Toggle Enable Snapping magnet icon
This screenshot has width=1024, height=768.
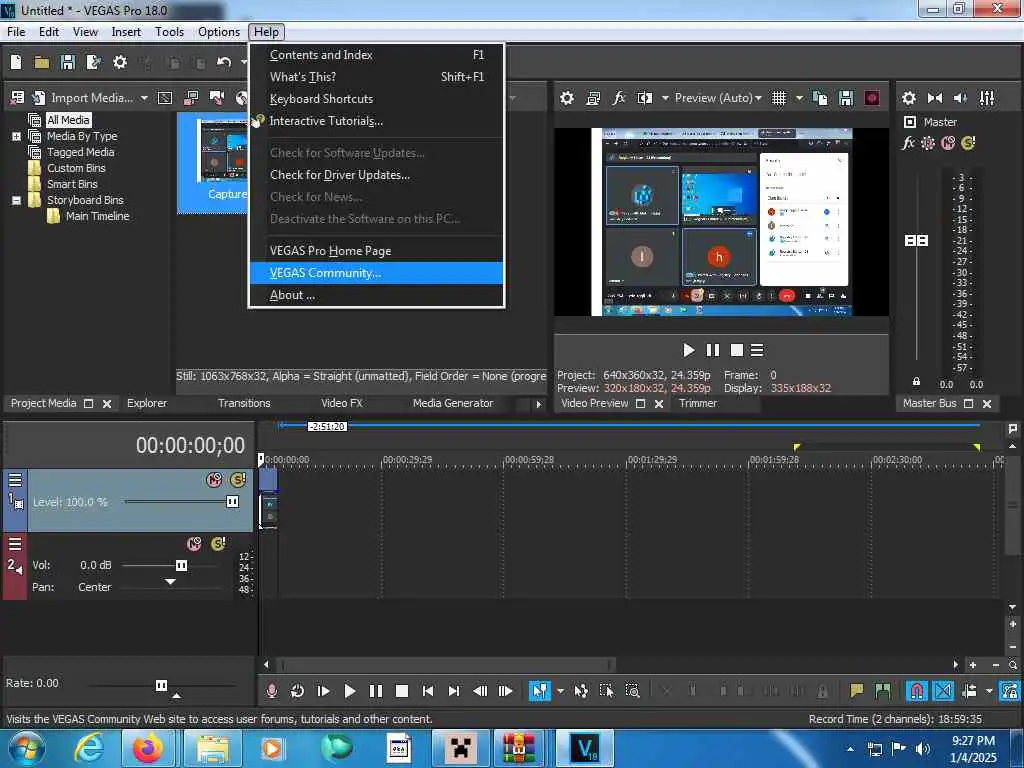pos(916,691)
